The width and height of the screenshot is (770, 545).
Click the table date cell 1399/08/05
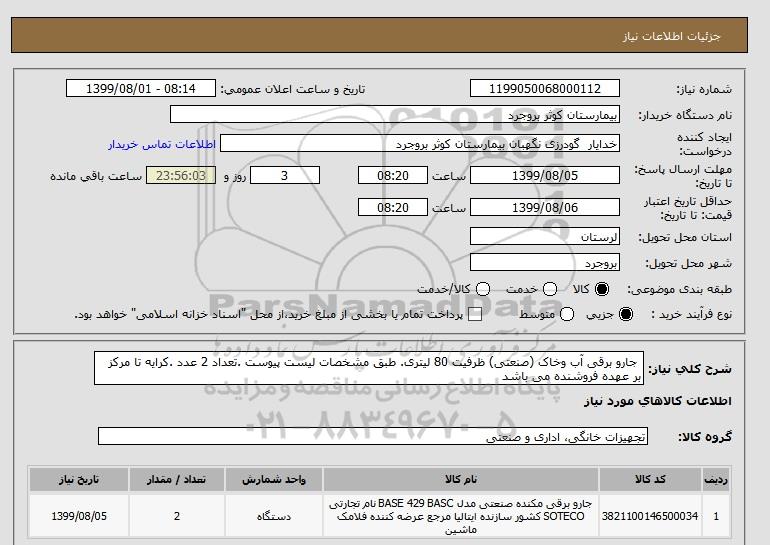[x=79, y=516]
